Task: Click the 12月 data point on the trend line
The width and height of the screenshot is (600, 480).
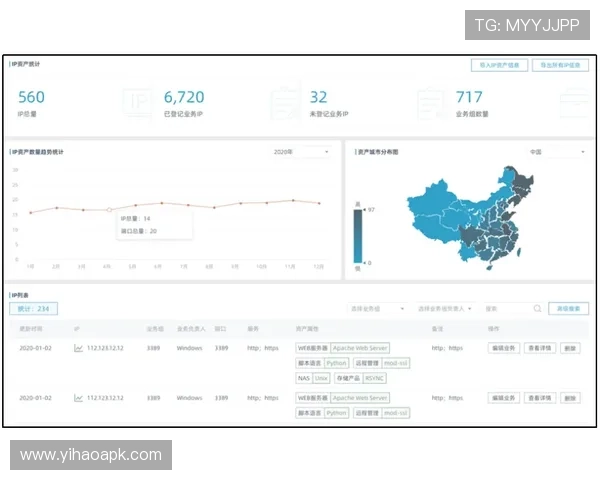Action: 320,203
